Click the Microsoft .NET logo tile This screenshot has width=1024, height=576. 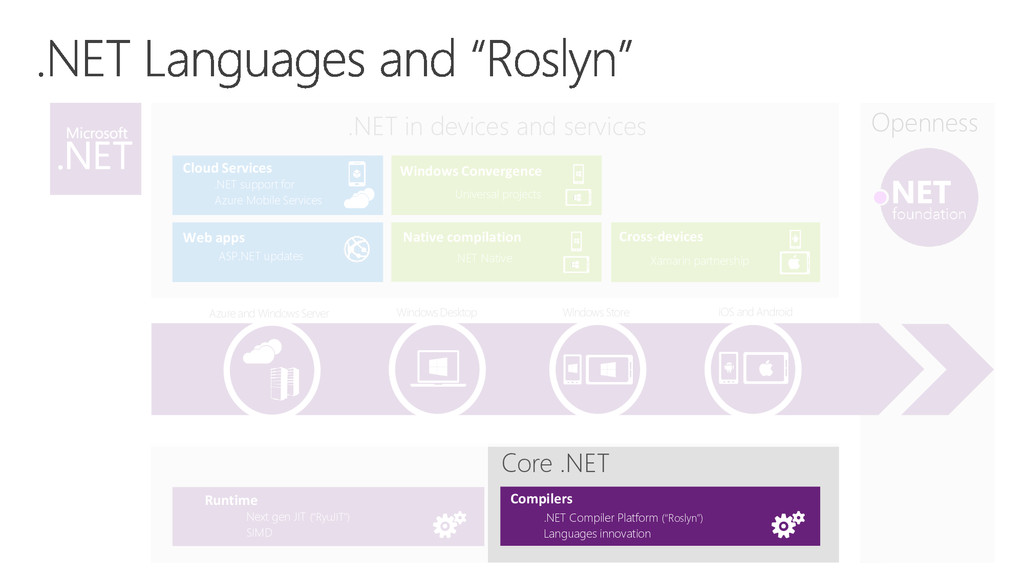(95, 148)
